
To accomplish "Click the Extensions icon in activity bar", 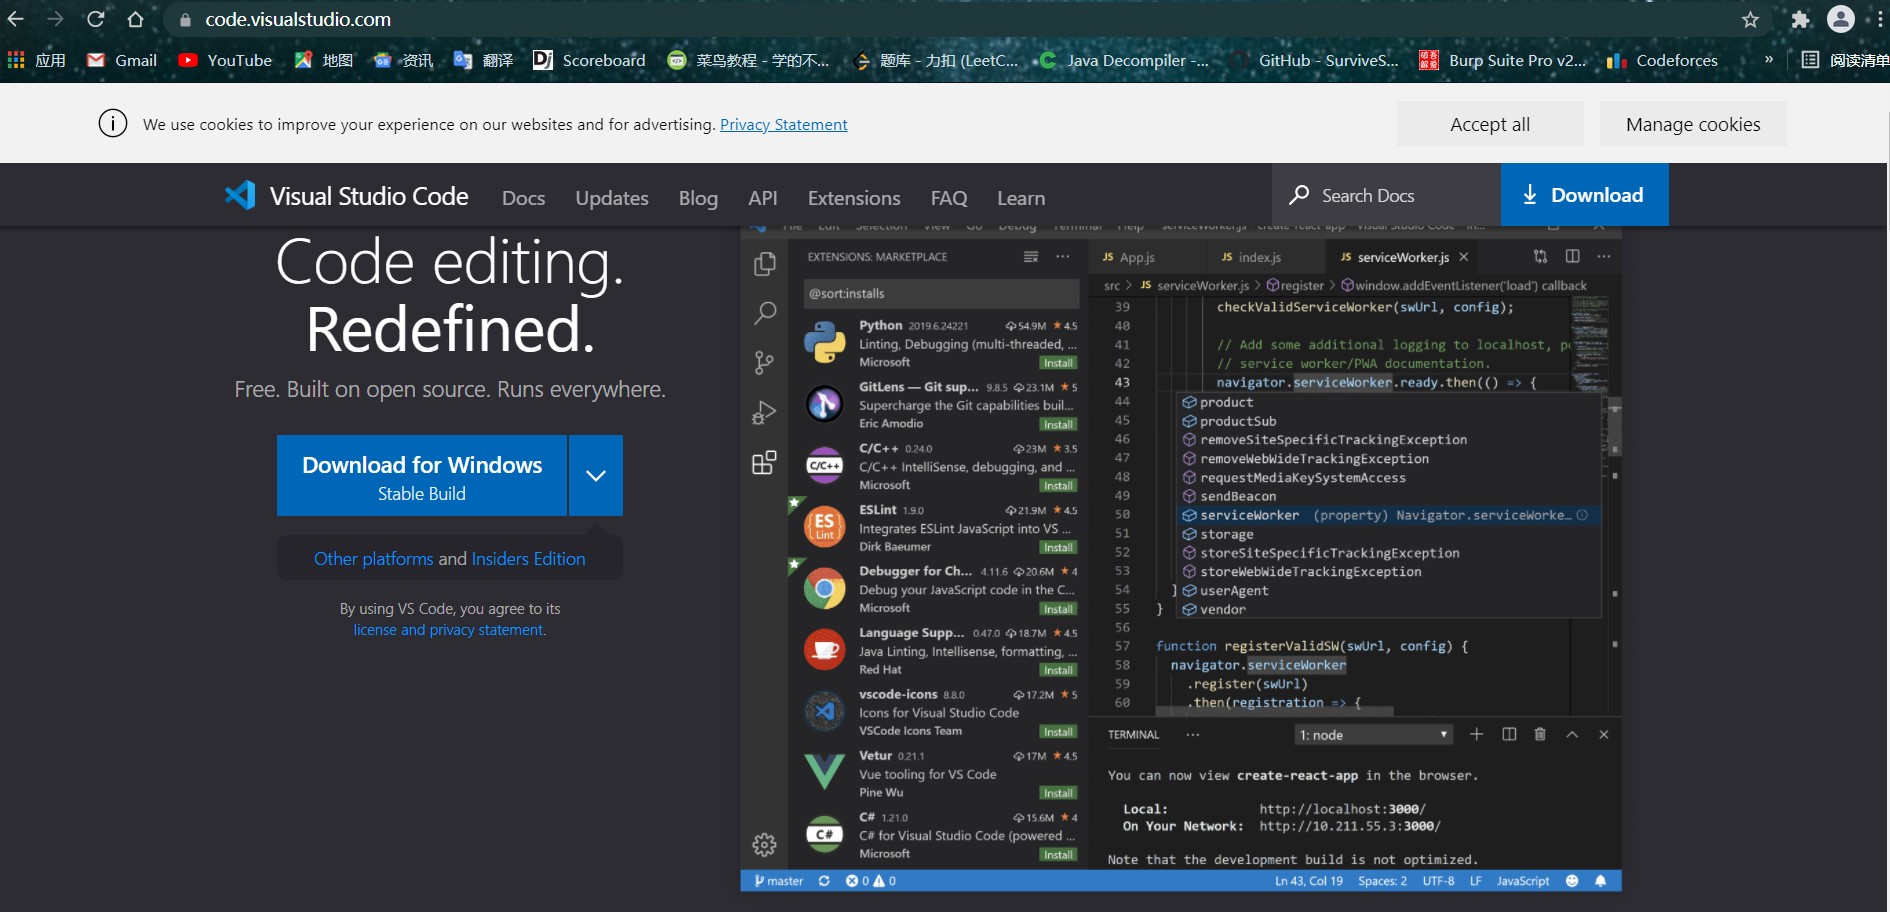I will click(765, 462).
